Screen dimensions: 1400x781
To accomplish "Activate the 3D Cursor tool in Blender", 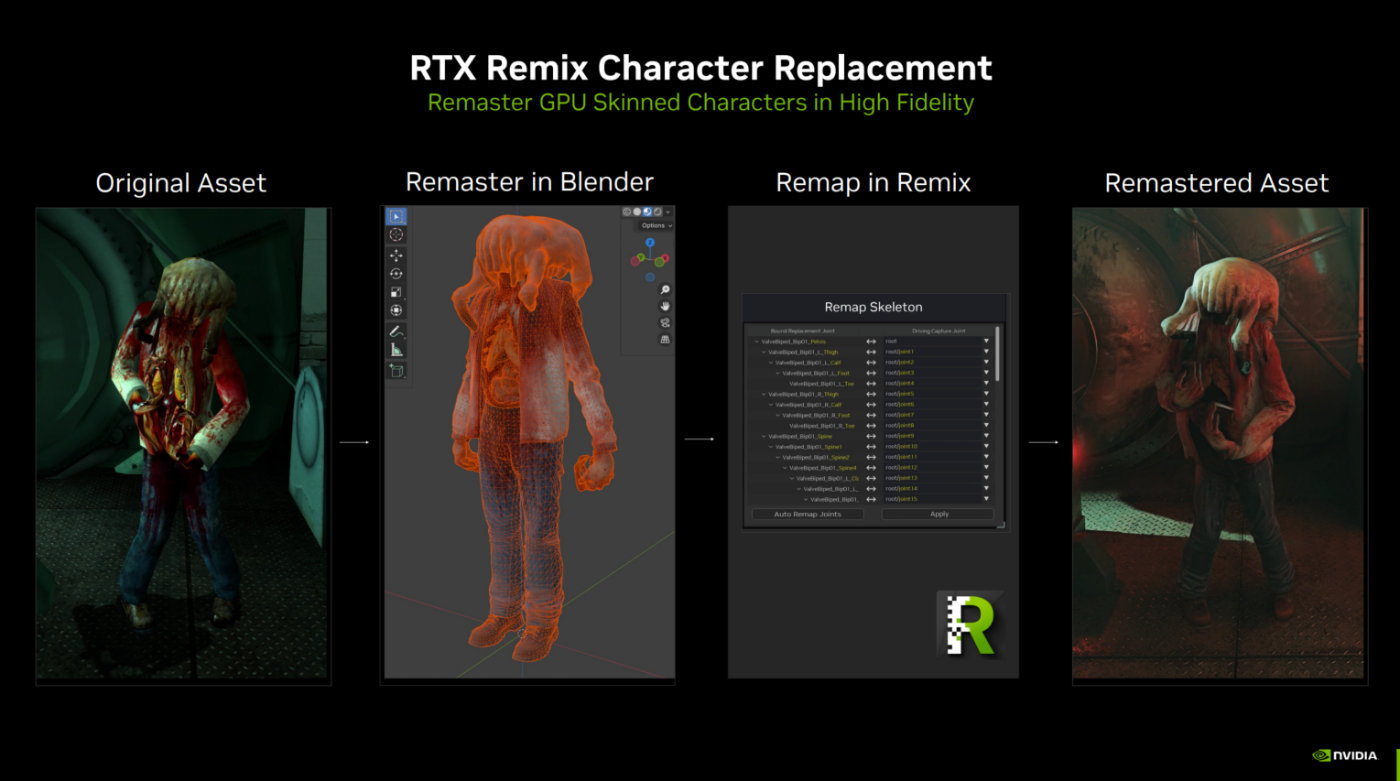I will [396, 235].
